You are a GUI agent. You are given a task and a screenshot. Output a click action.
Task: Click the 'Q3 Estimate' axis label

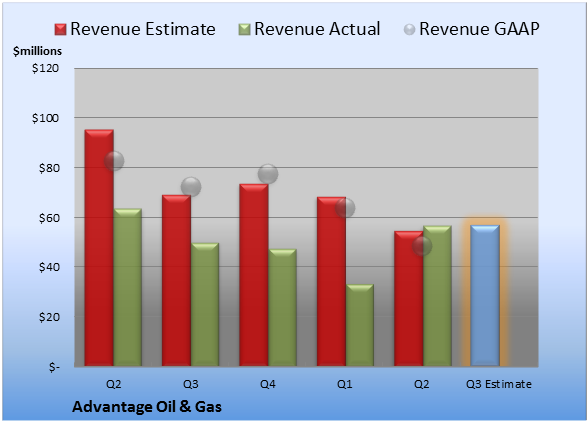(x=499, y=384)
